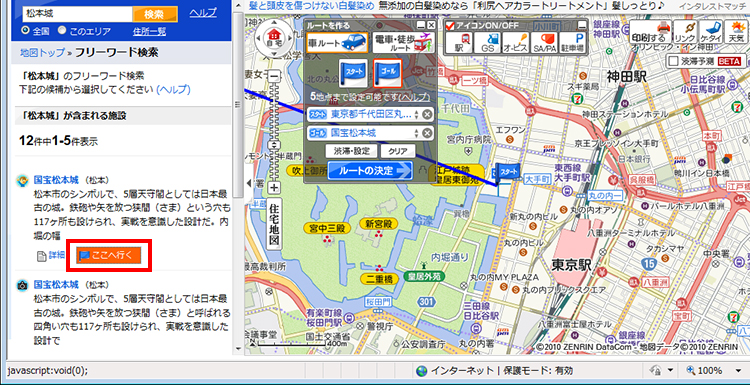The image size is (750, 385).
Task: Click the Goal flag icon in route panel
Action: [387, 73]
